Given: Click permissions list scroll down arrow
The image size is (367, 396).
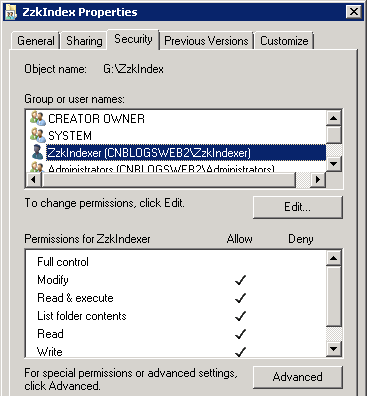Looking at the screenshot, I should 334,349.
